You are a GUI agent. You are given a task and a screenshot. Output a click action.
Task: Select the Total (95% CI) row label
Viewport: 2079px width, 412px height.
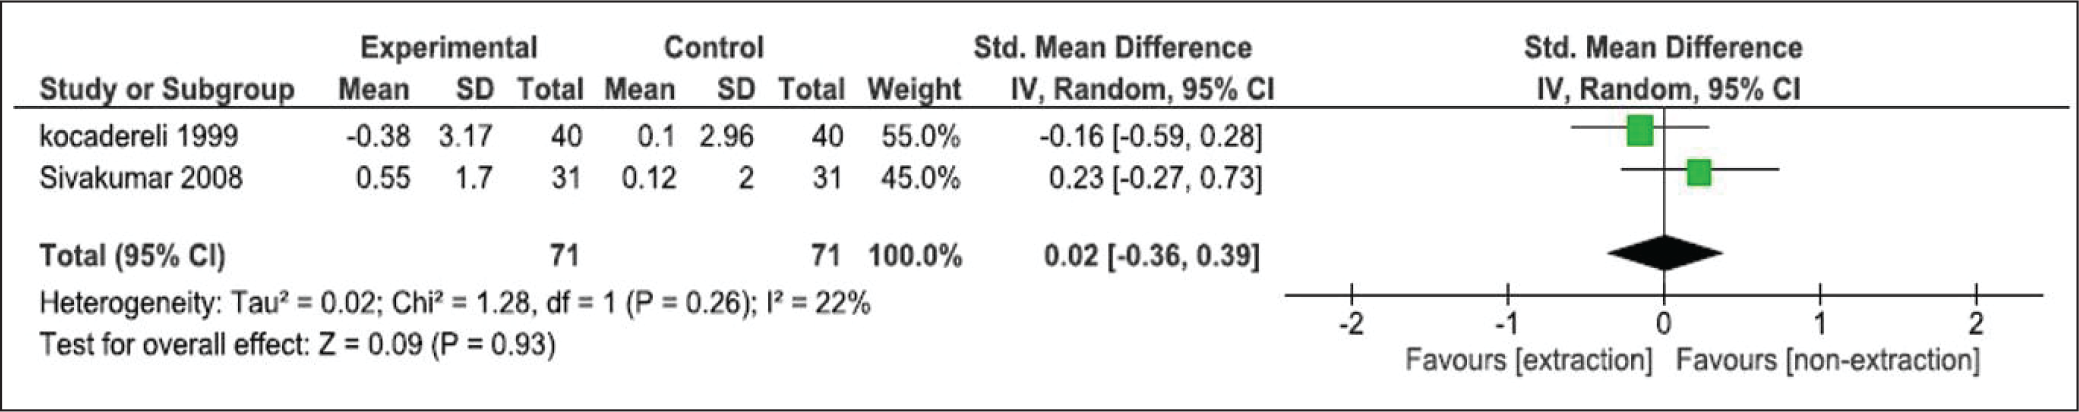(x=132, y=256)
